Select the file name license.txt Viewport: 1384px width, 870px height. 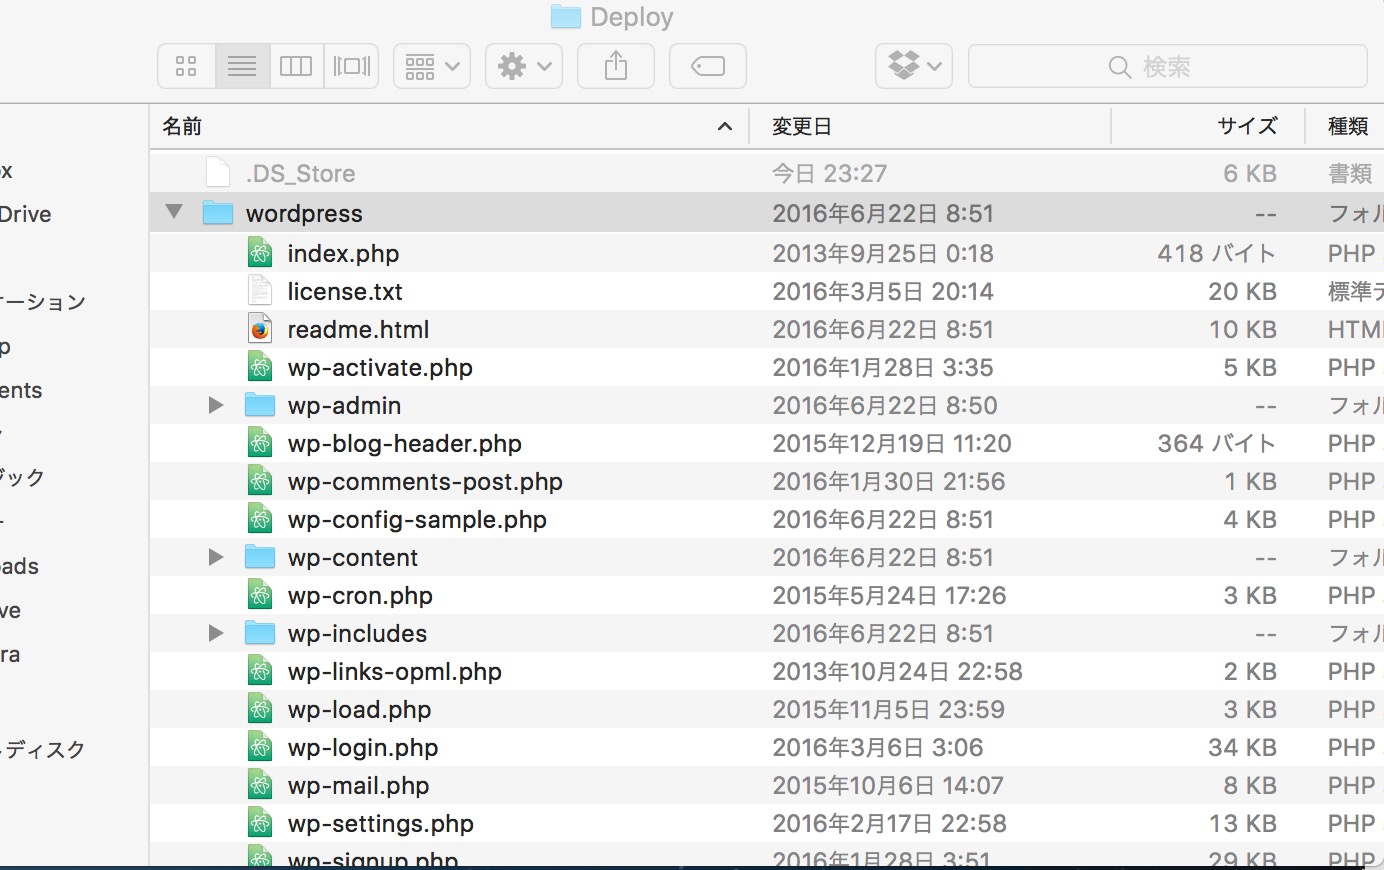(x=345, y=292)
